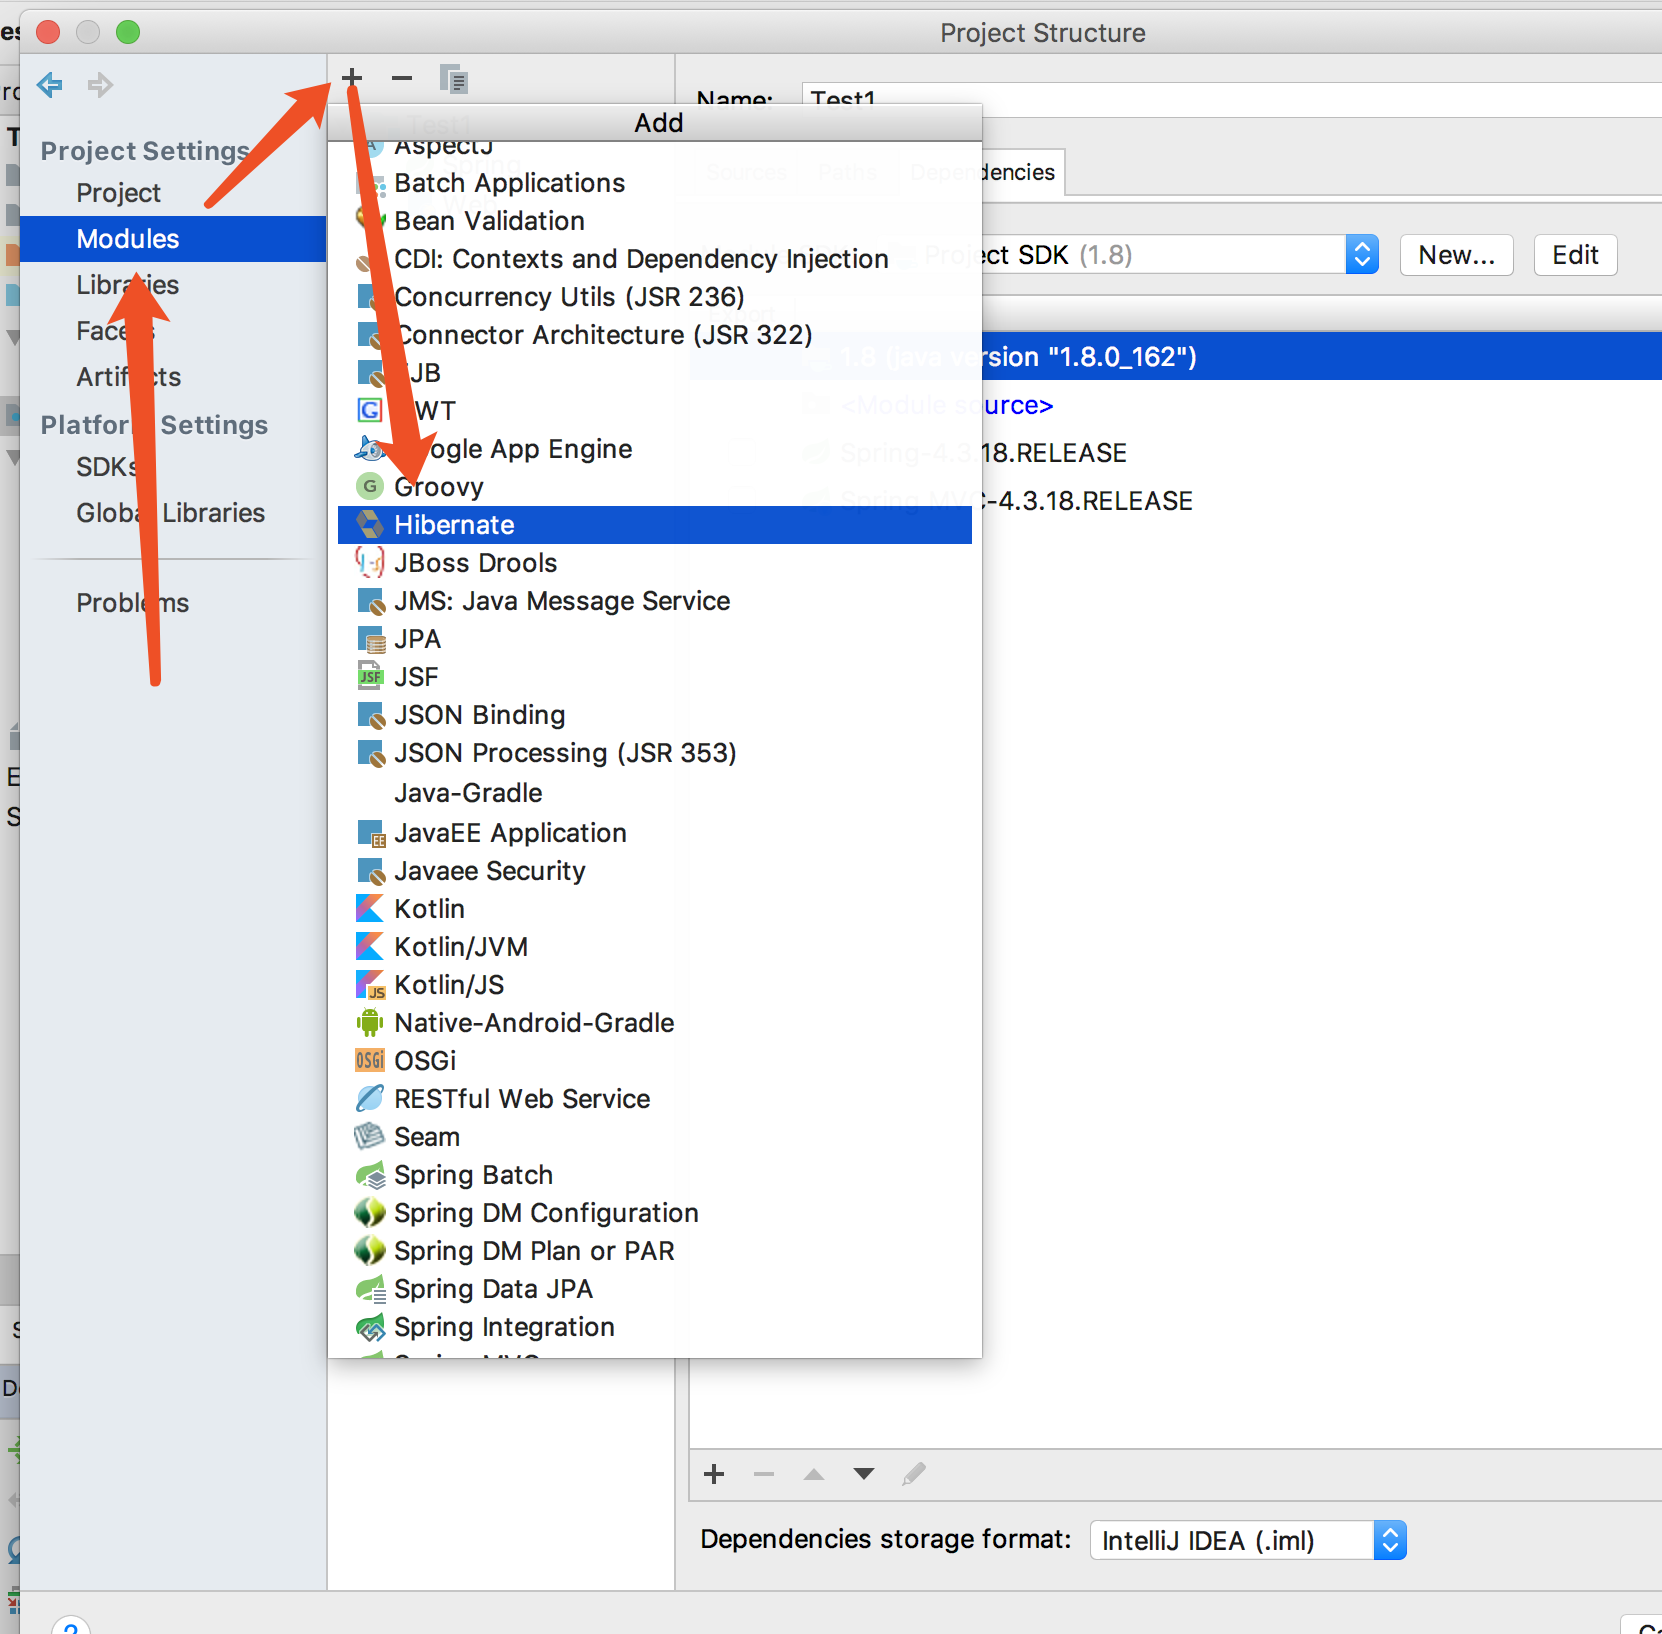Image resolution: width=1662 pixels, height=1634 pixels.
Task: Select Bean Validation entry
Action: pos(655,221)
